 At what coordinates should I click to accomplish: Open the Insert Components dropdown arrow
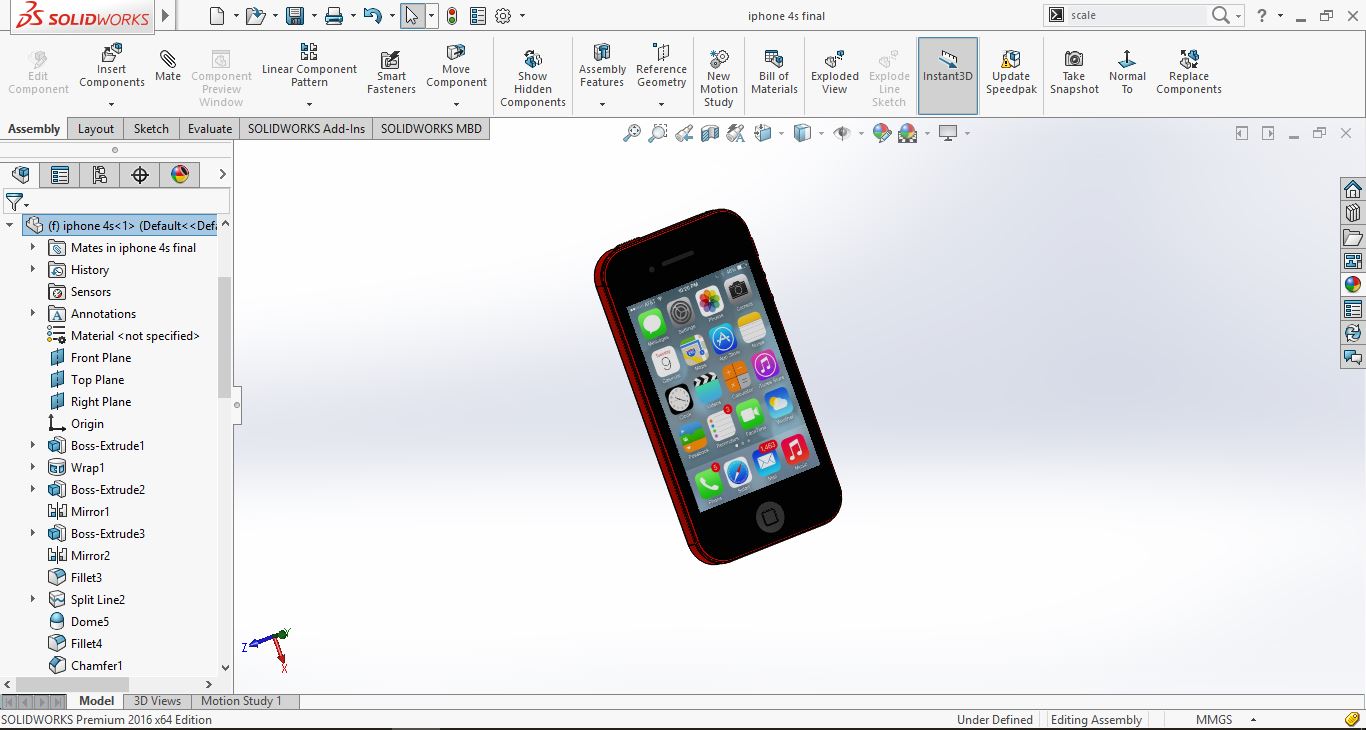tap(111, 104)
